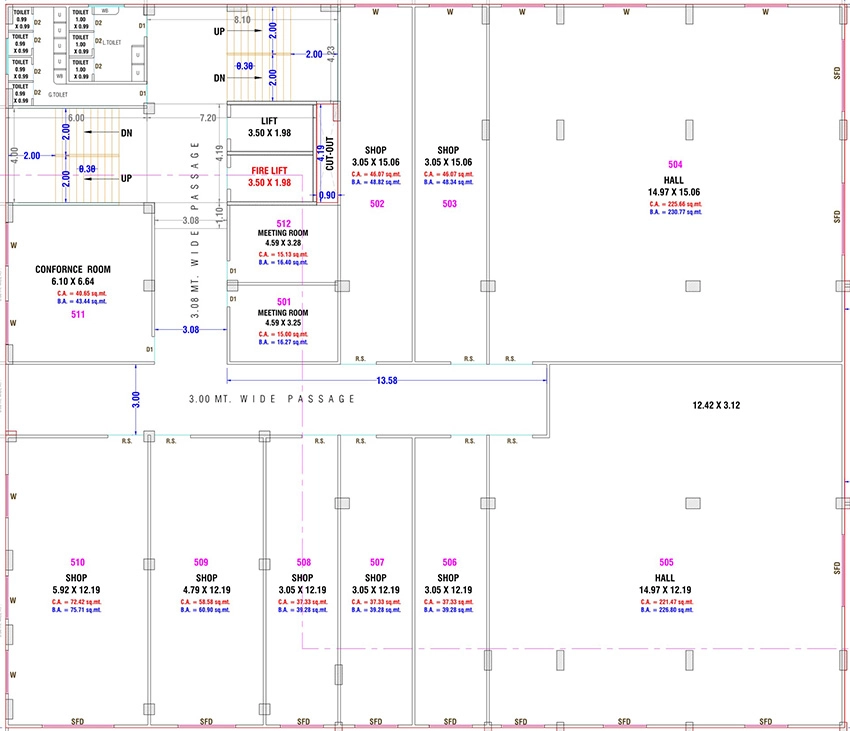Click unit number 509 label
This screenshot has height=731, width=850.
tap(201, 562)
